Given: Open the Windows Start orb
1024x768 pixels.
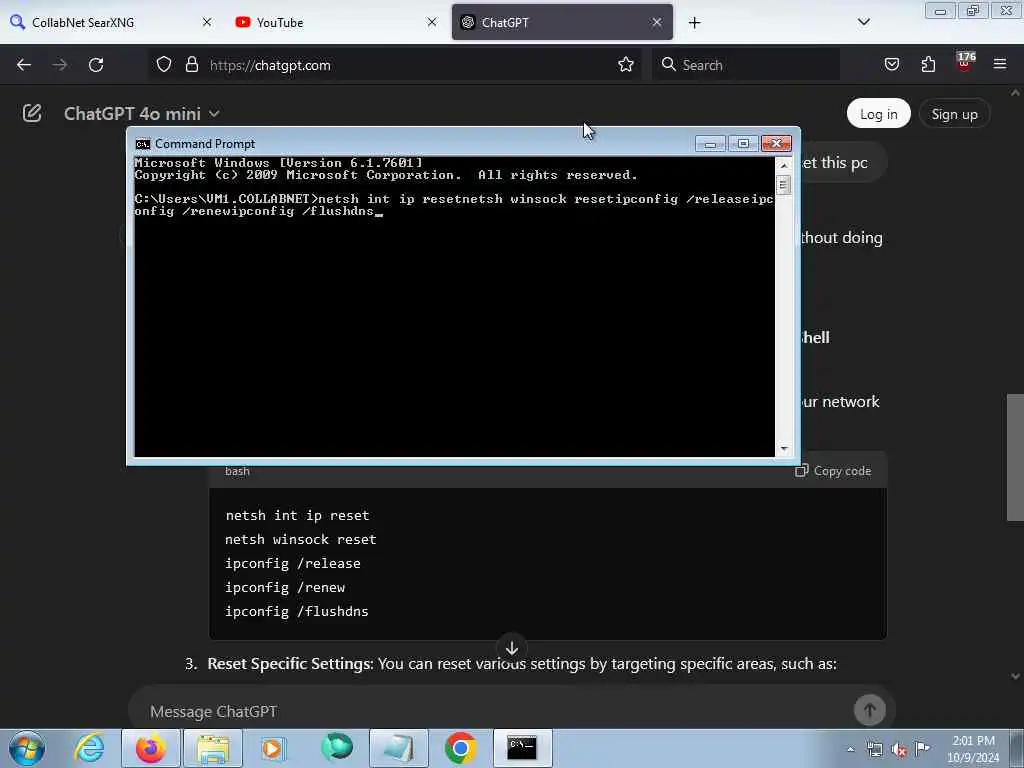Looking at the screenshot, I should [x=27, y=748].
